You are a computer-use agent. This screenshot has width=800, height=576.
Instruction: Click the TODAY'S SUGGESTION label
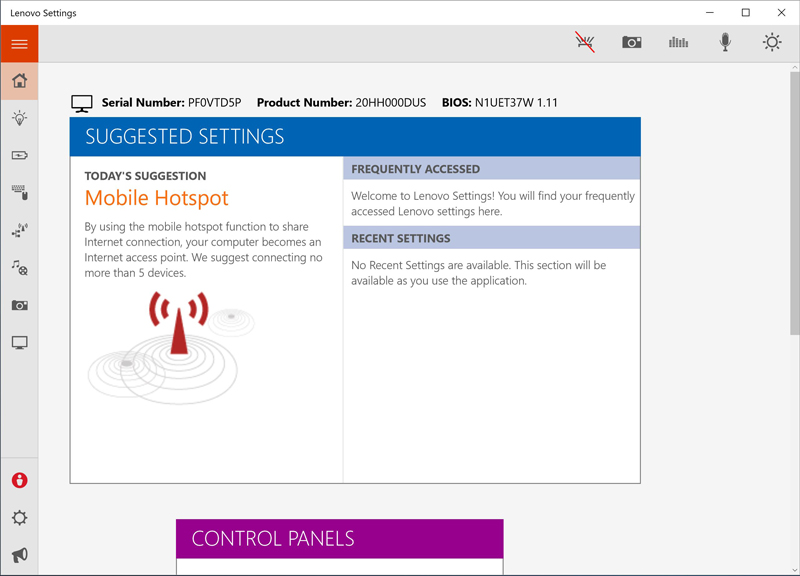click(145, 176)
